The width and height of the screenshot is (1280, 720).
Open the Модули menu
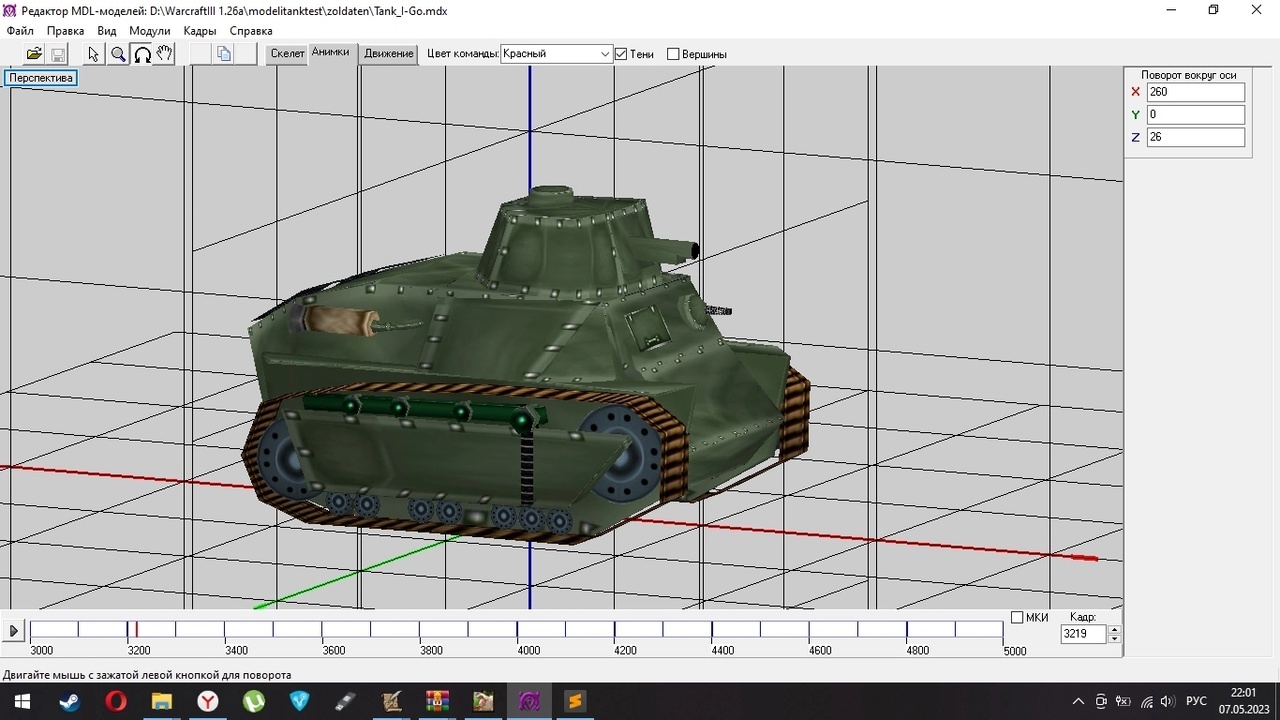150,31
